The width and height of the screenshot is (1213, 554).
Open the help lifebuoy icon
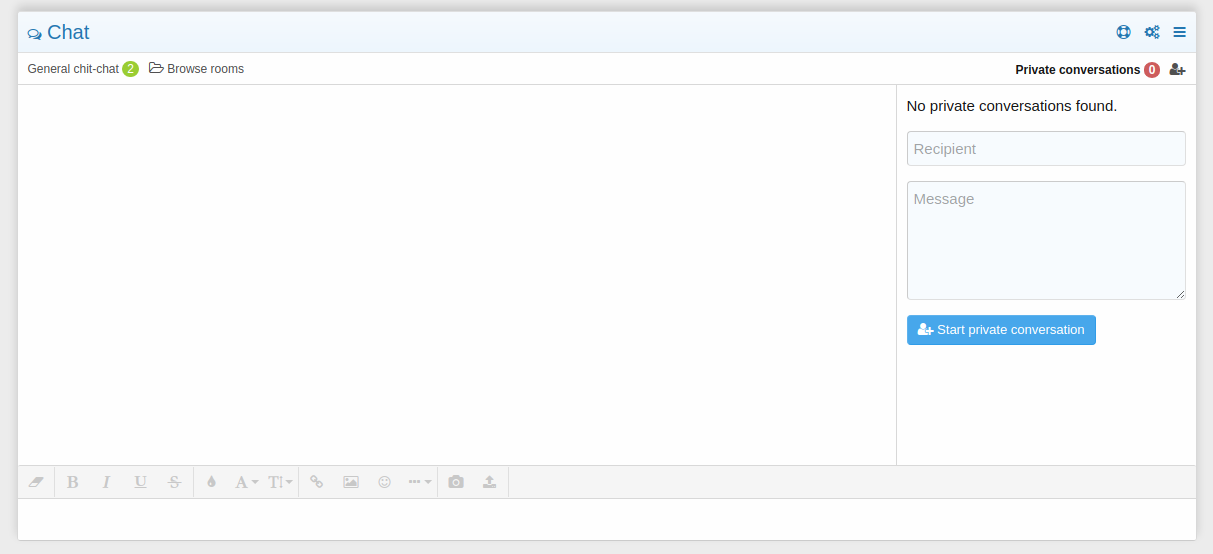pos(1124,32)
